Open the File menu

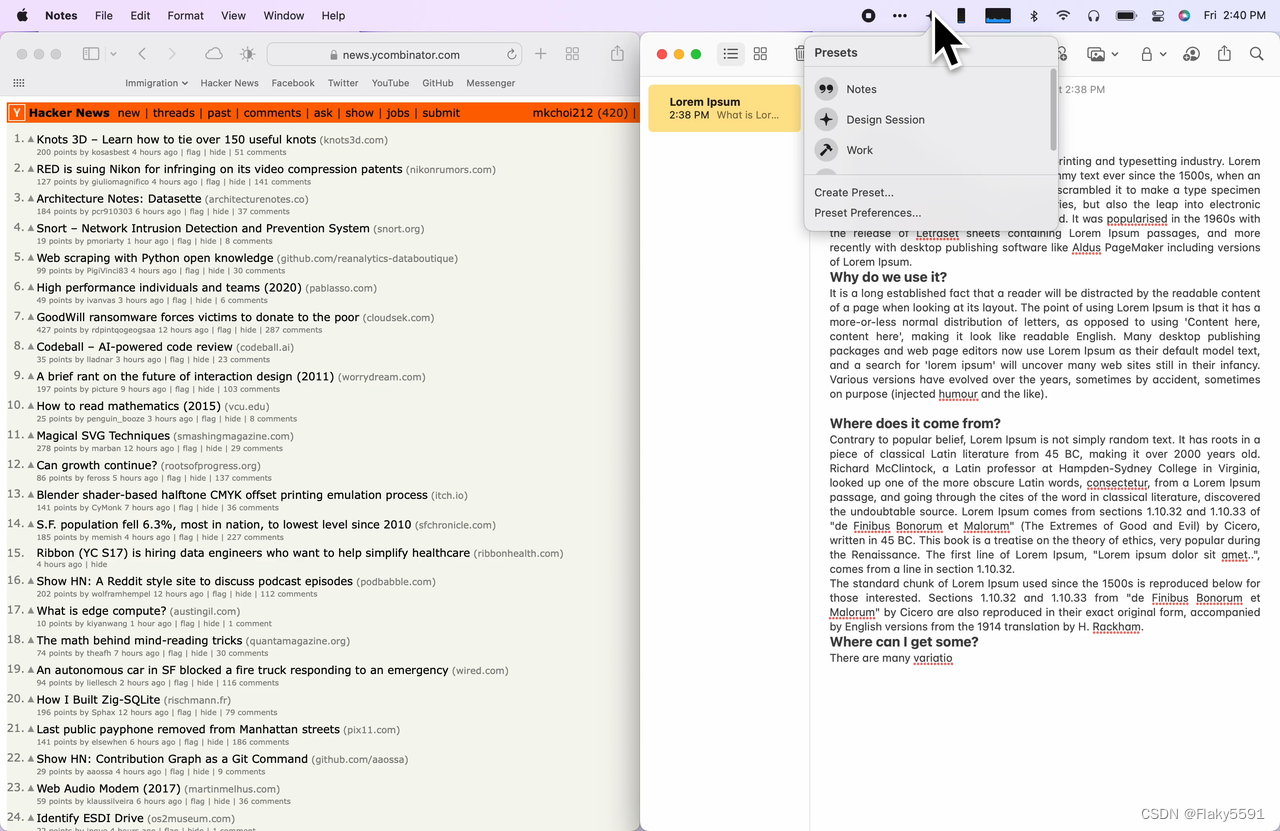tap(103, 15)
